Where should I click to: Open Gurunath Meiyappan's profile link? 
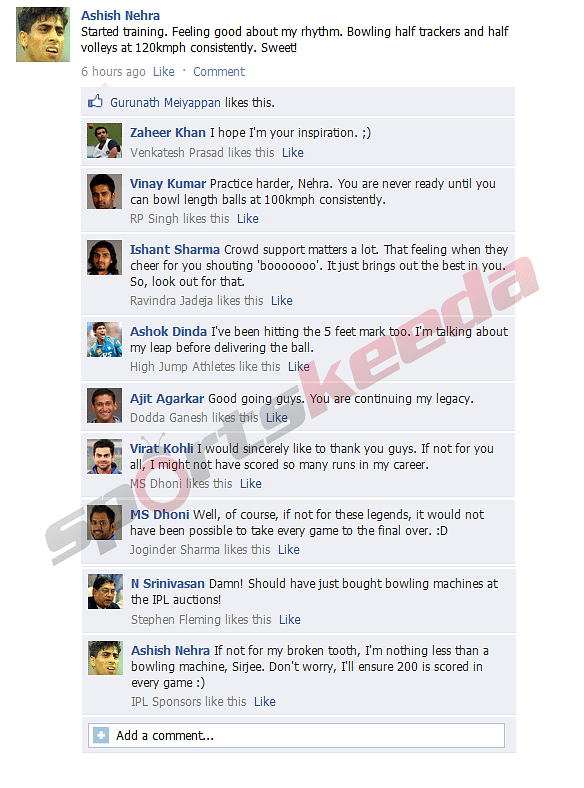165,103
